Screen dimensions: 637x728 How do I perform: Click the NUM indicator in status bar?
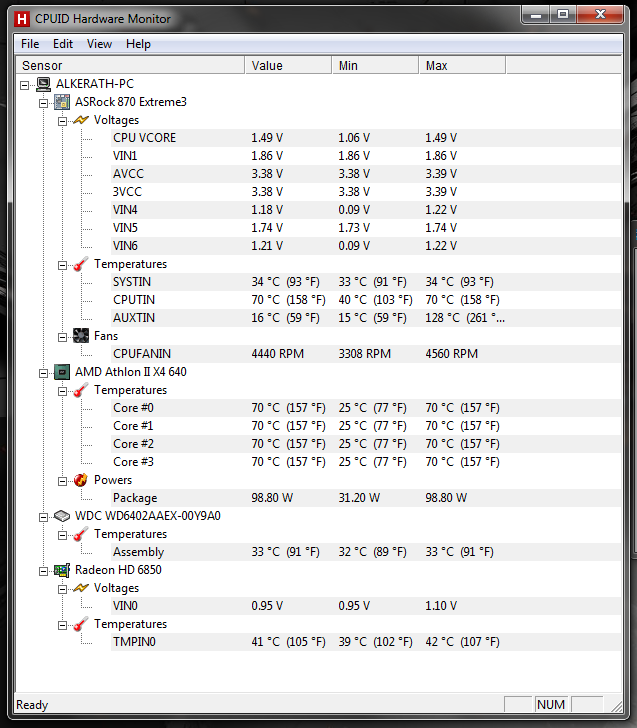551,705
